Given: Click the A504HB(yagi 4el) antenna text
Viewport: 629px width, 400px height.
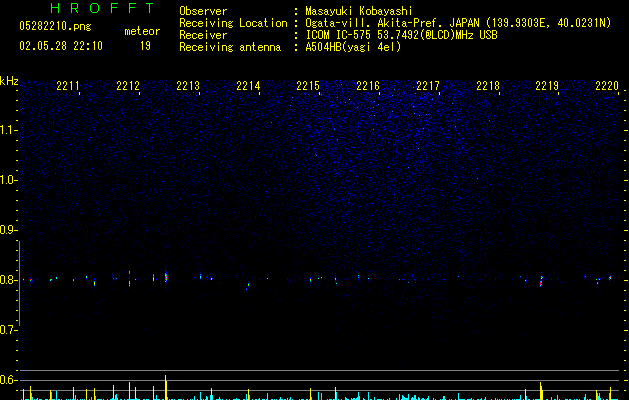Looking at the screenshot, I should (353, 47).
